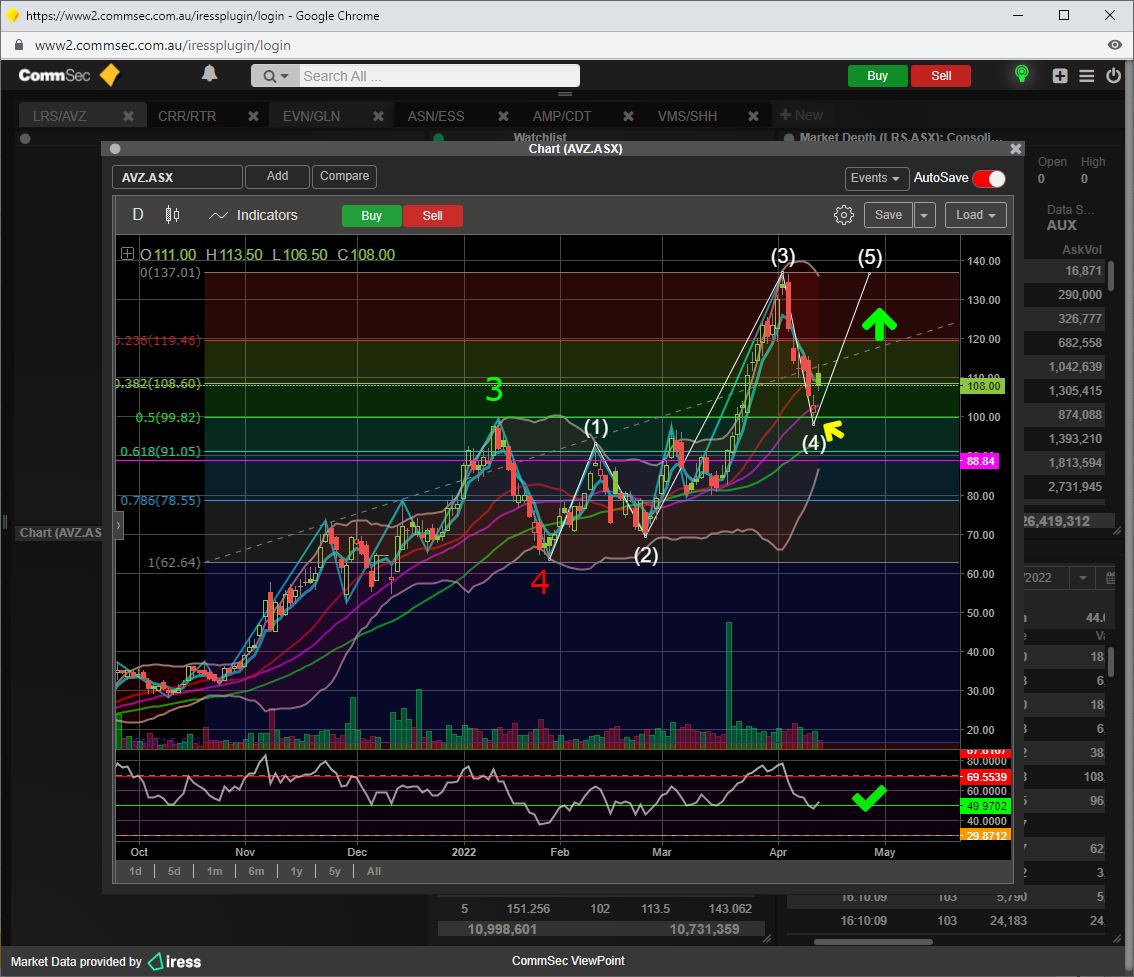Viewport: 1134px width, 977px height.
Task: Select the 6m time range
Action: point(256,871)
